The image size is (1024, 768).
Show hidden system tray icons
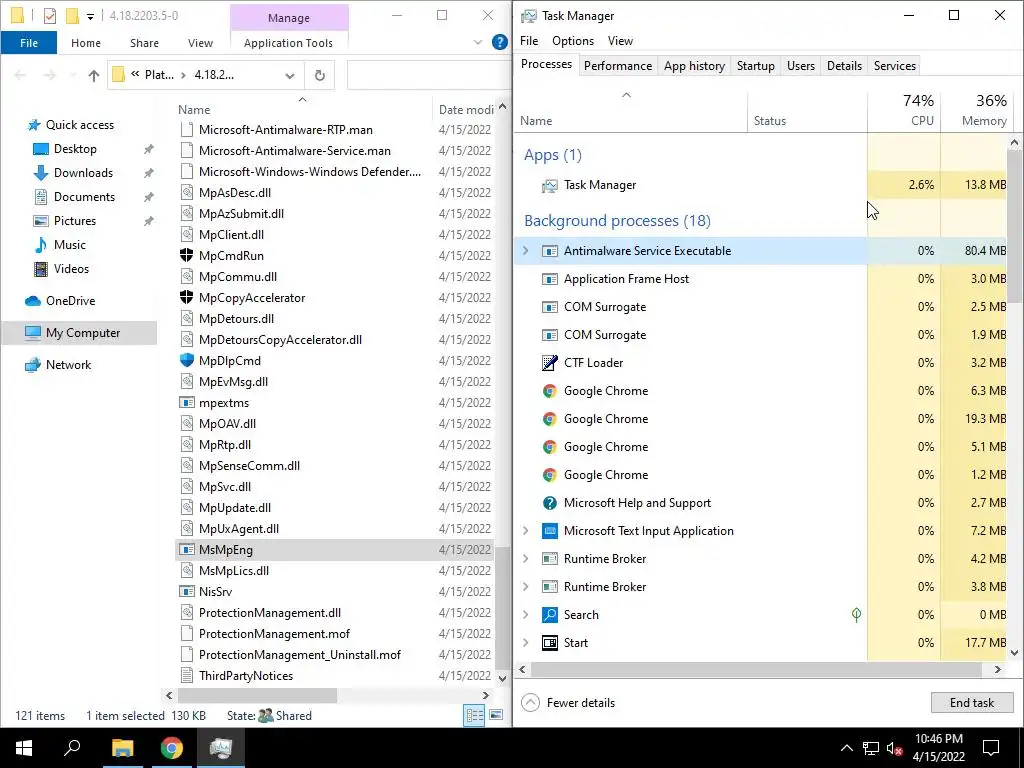(846, 748)
